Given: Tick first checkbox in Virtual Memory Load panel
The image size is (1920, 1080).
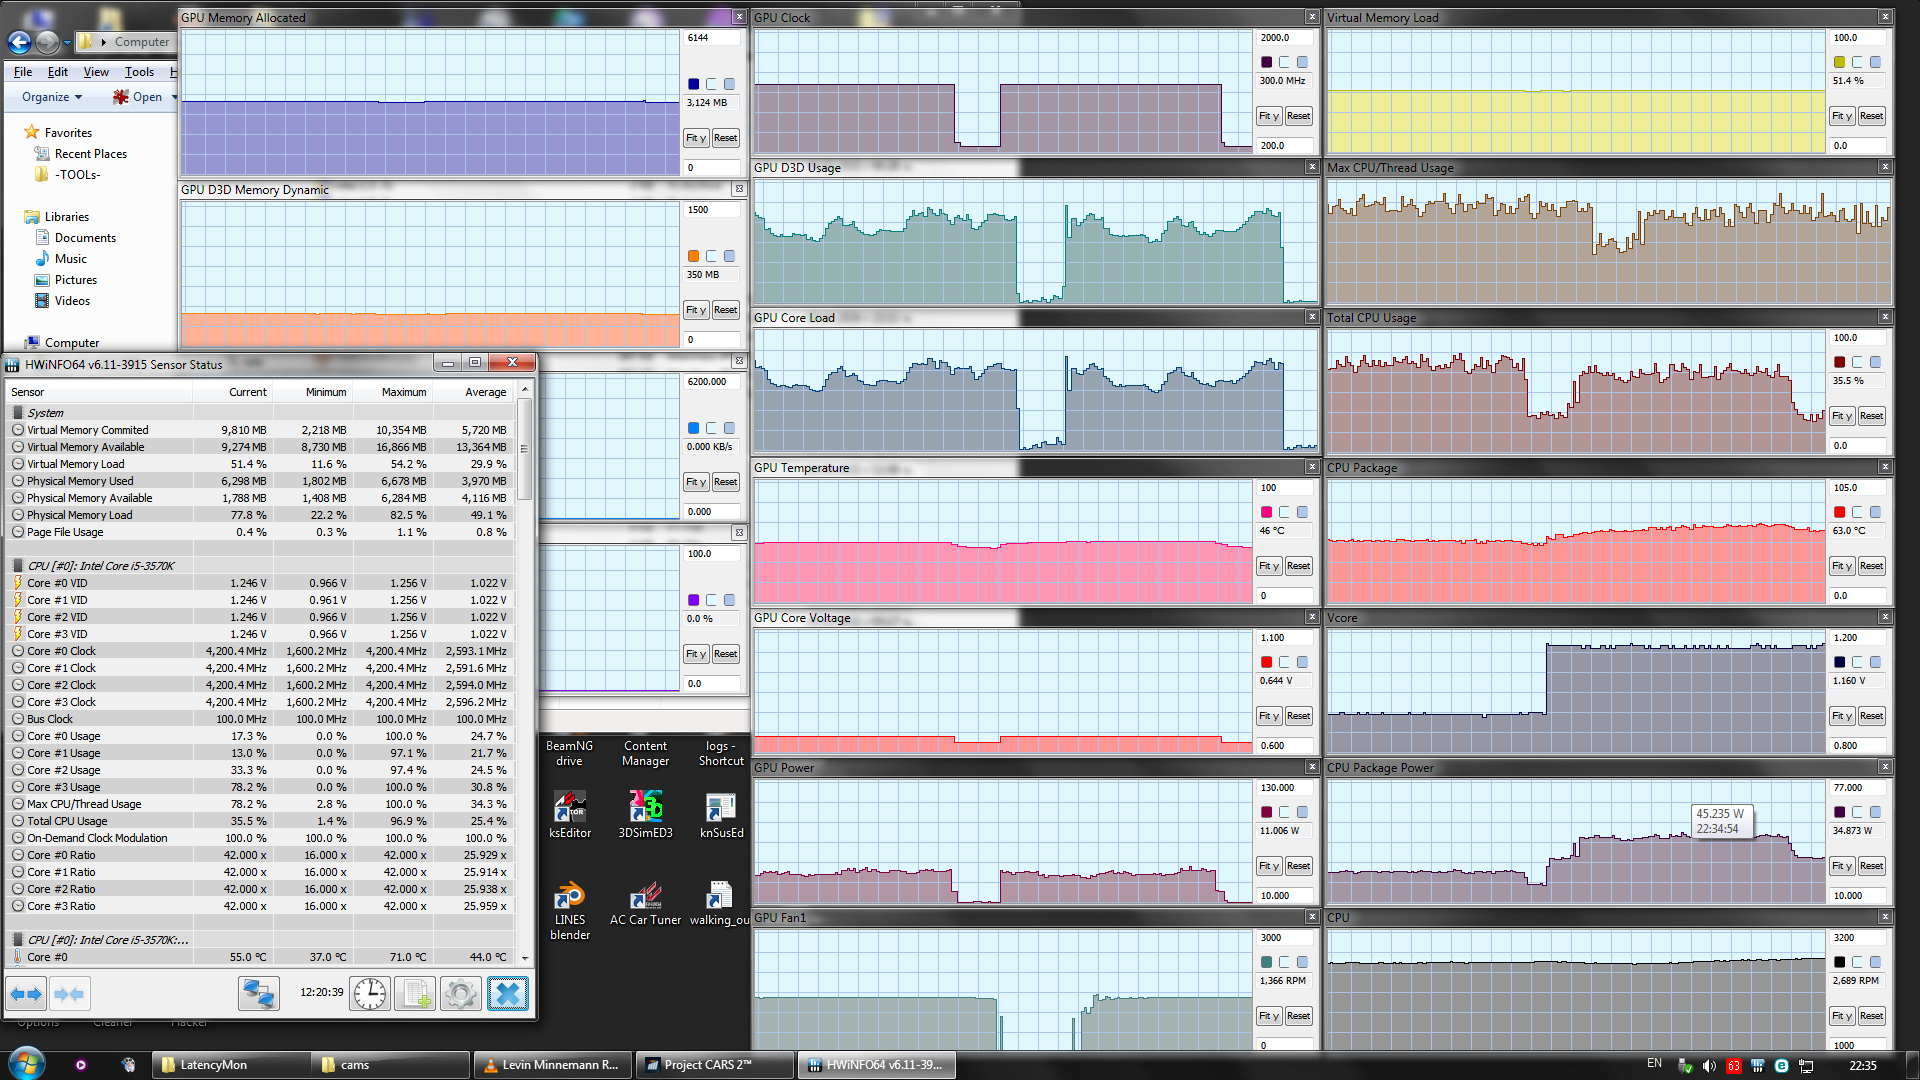Looking at the screenshot, I should tap(1858, 62).
